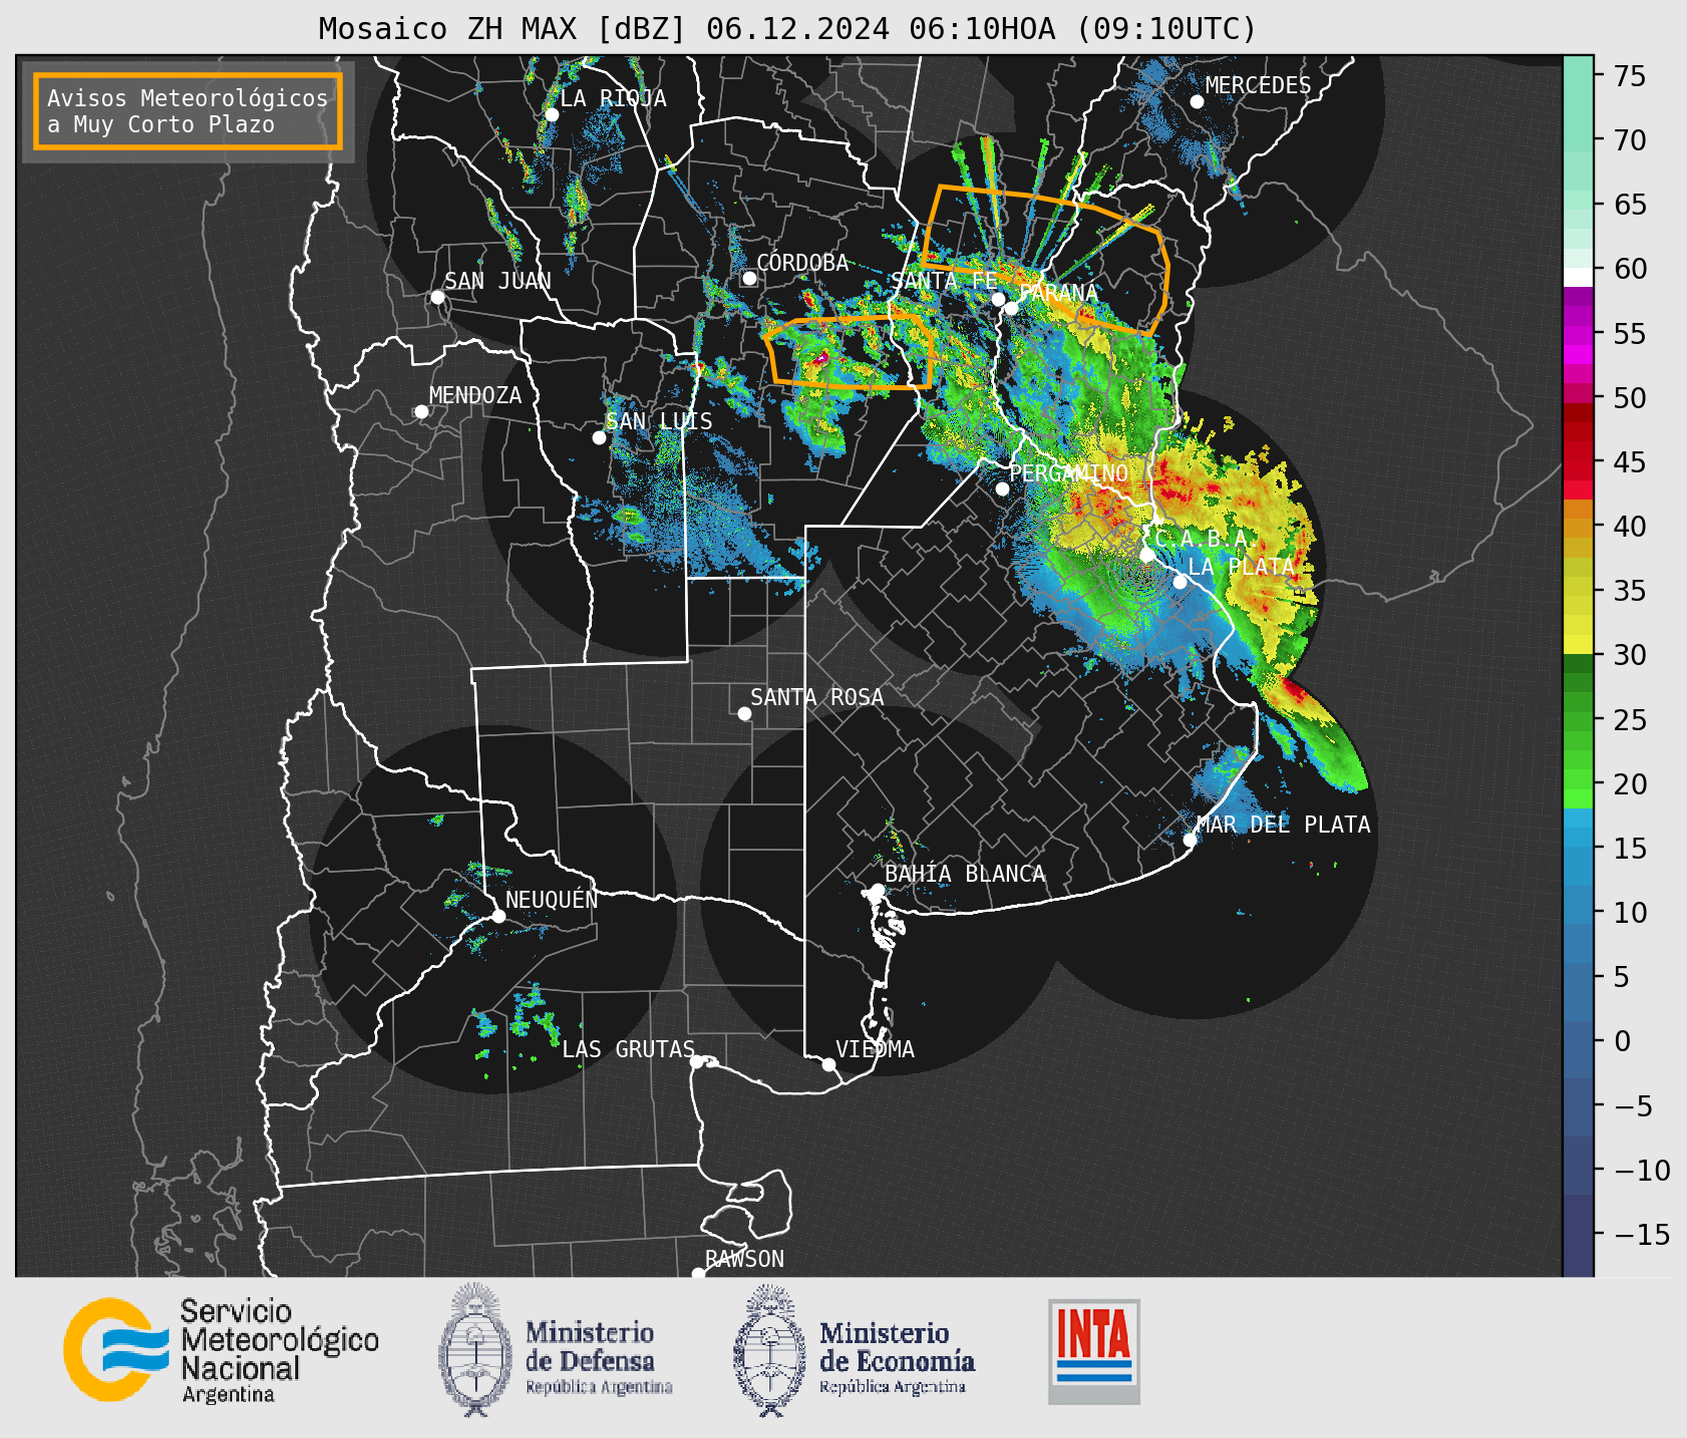The height and width of the screenshot is (1438, 1687).
Task: Click the Las Grutas city marker
Action: click(697, 1062)
